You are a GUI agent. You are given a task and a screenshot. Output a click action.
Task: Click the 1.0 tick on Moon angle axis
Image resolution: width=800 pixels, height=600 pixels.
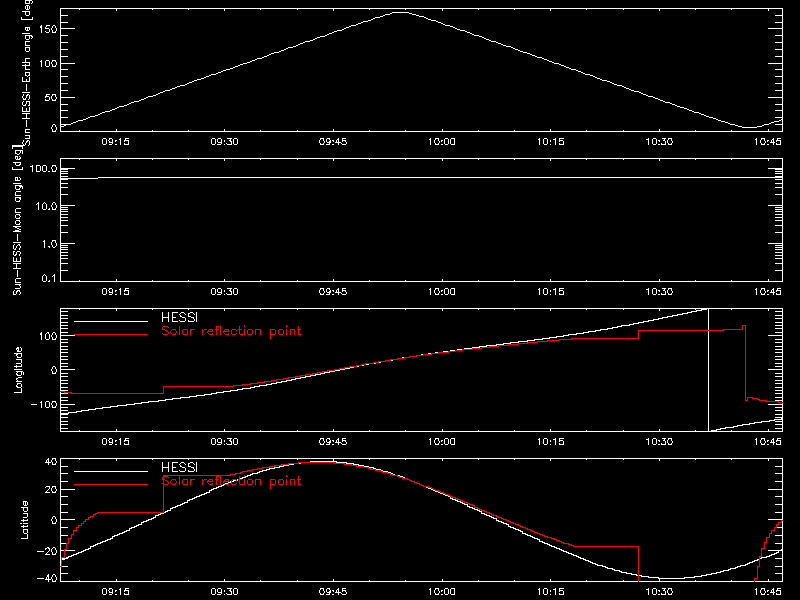pos(49,244)
